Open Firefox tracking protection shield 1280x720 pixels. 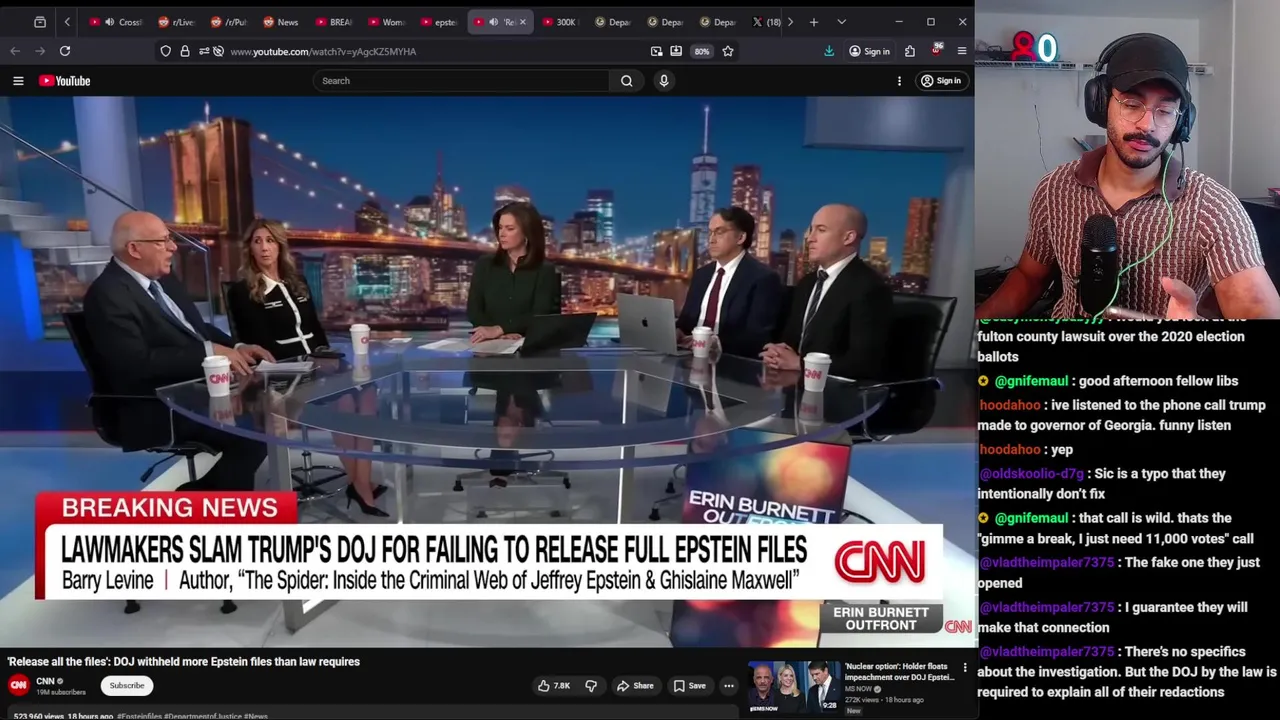pos(166,51)
